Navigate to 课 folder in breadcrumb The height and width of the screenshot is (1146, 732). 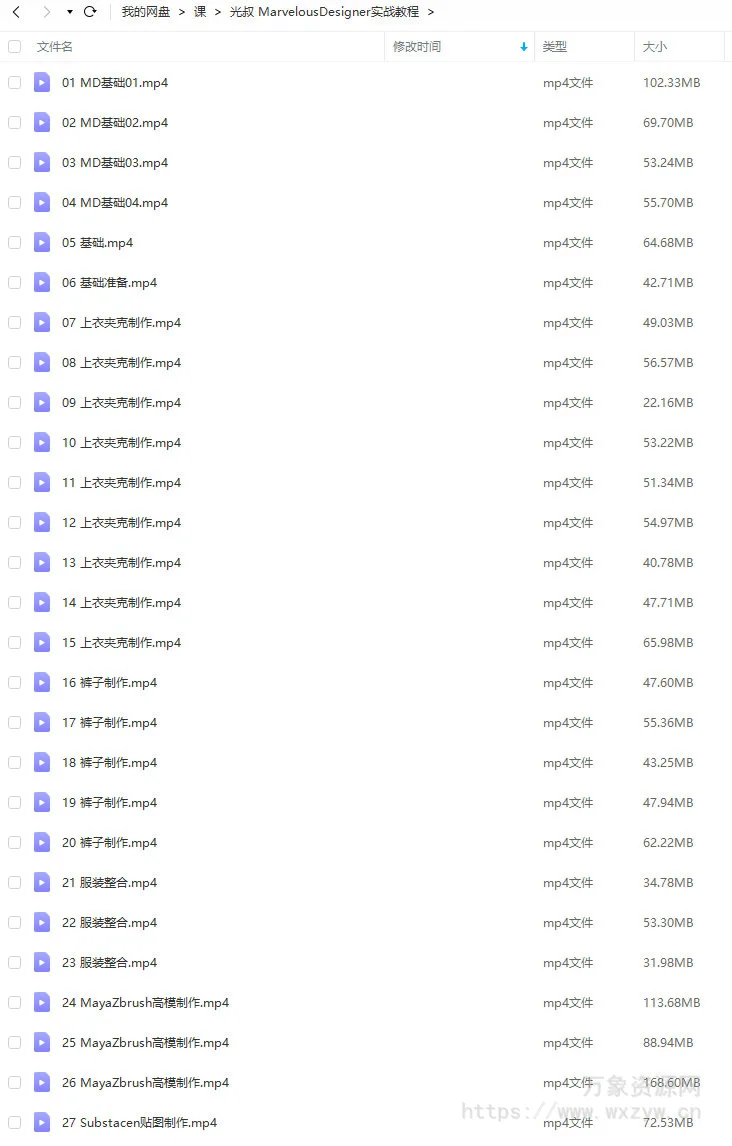(199, 12)
